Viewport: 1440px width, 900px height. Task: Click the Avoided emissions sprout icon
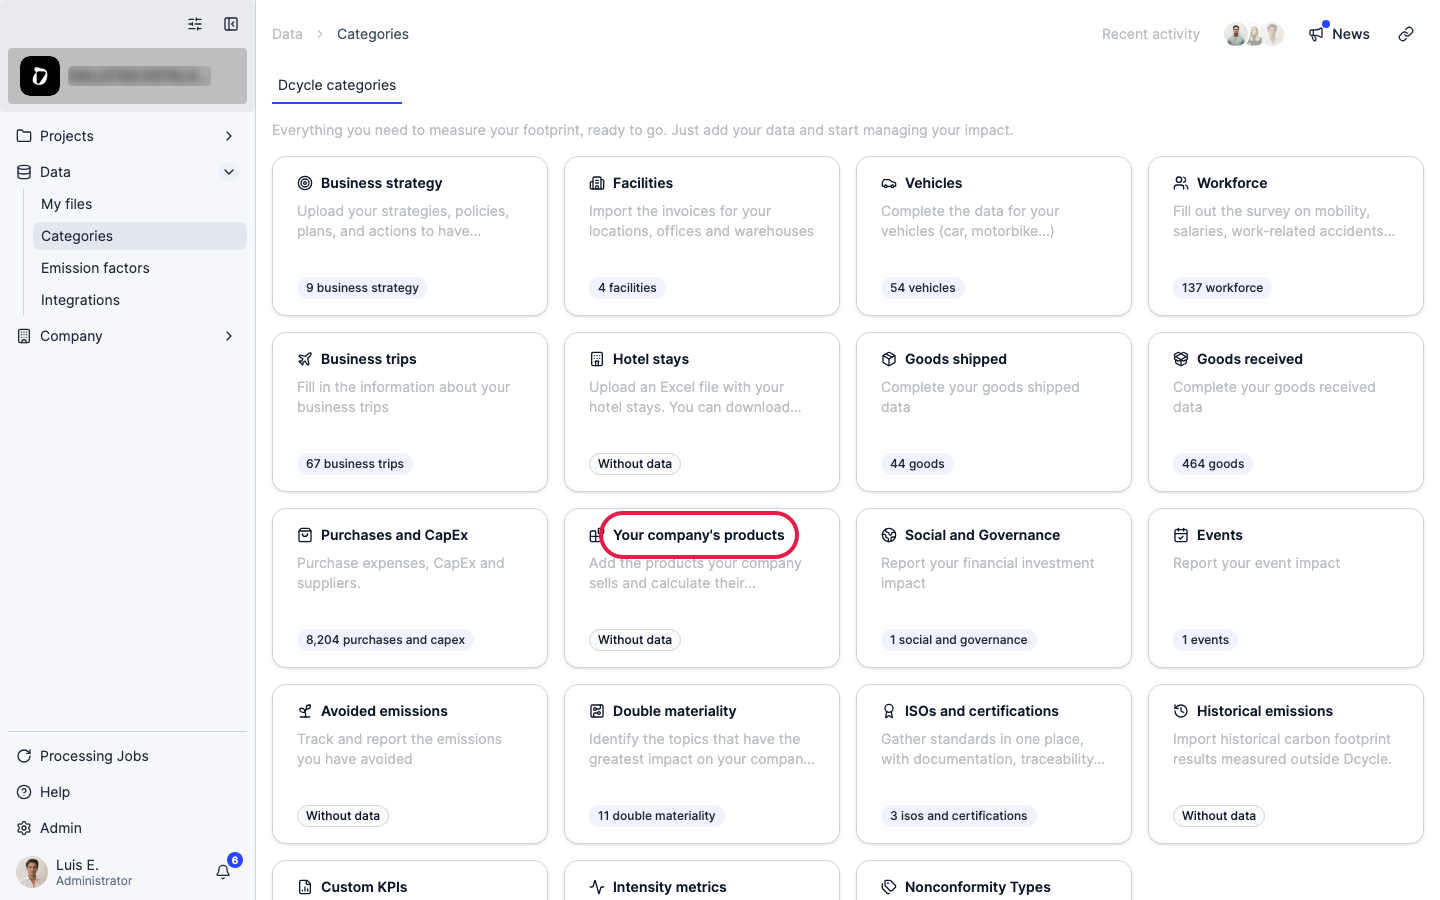305,711
